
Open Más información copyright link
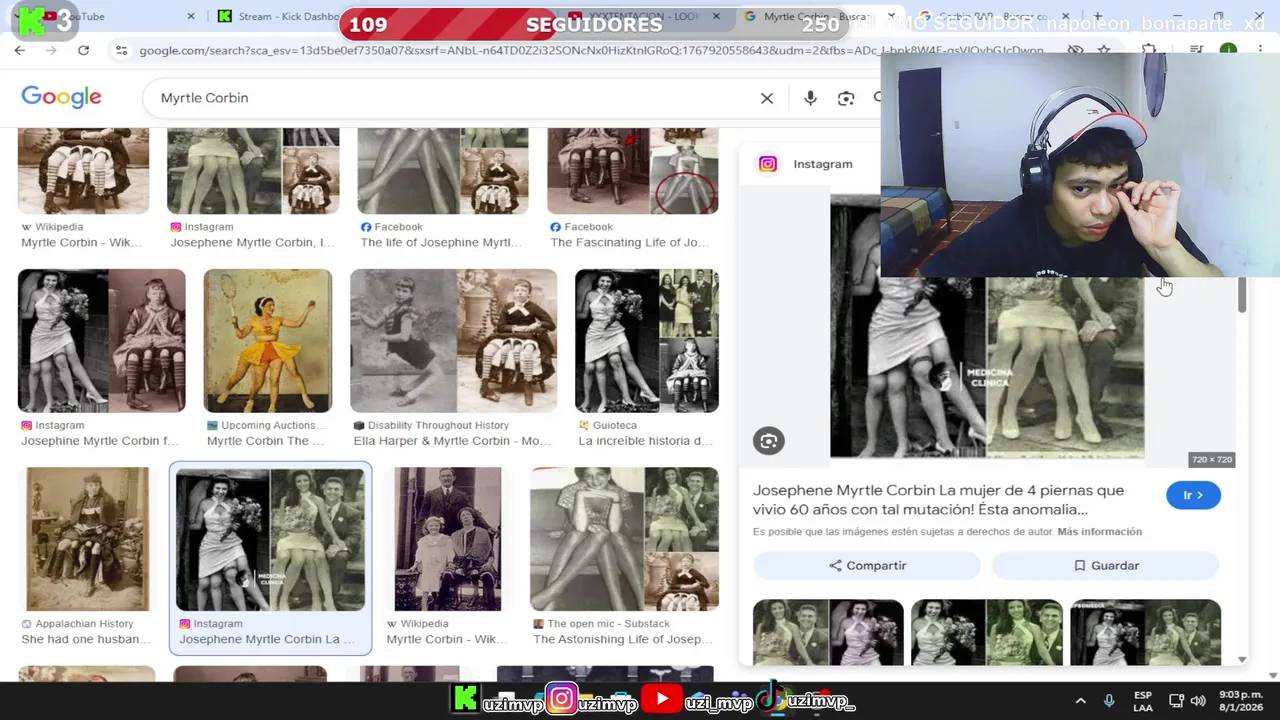(1099, 532)
